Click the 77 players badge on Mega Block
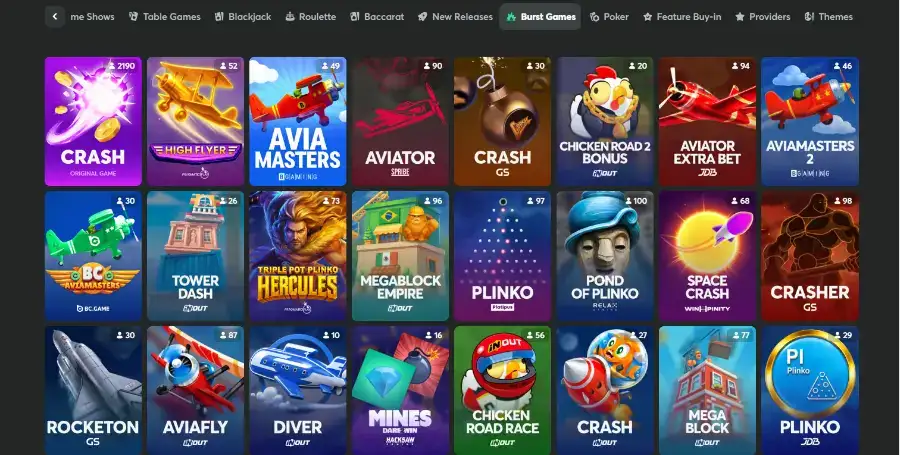 740,336
